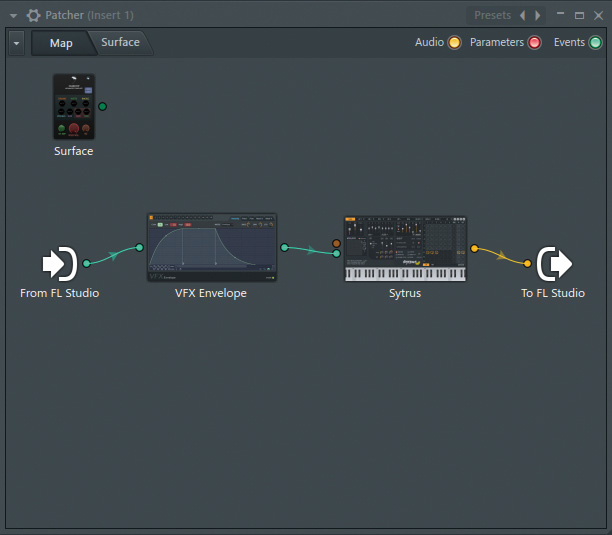Click From FL Studio's event output port
The image size is (612, 535).
87,263
